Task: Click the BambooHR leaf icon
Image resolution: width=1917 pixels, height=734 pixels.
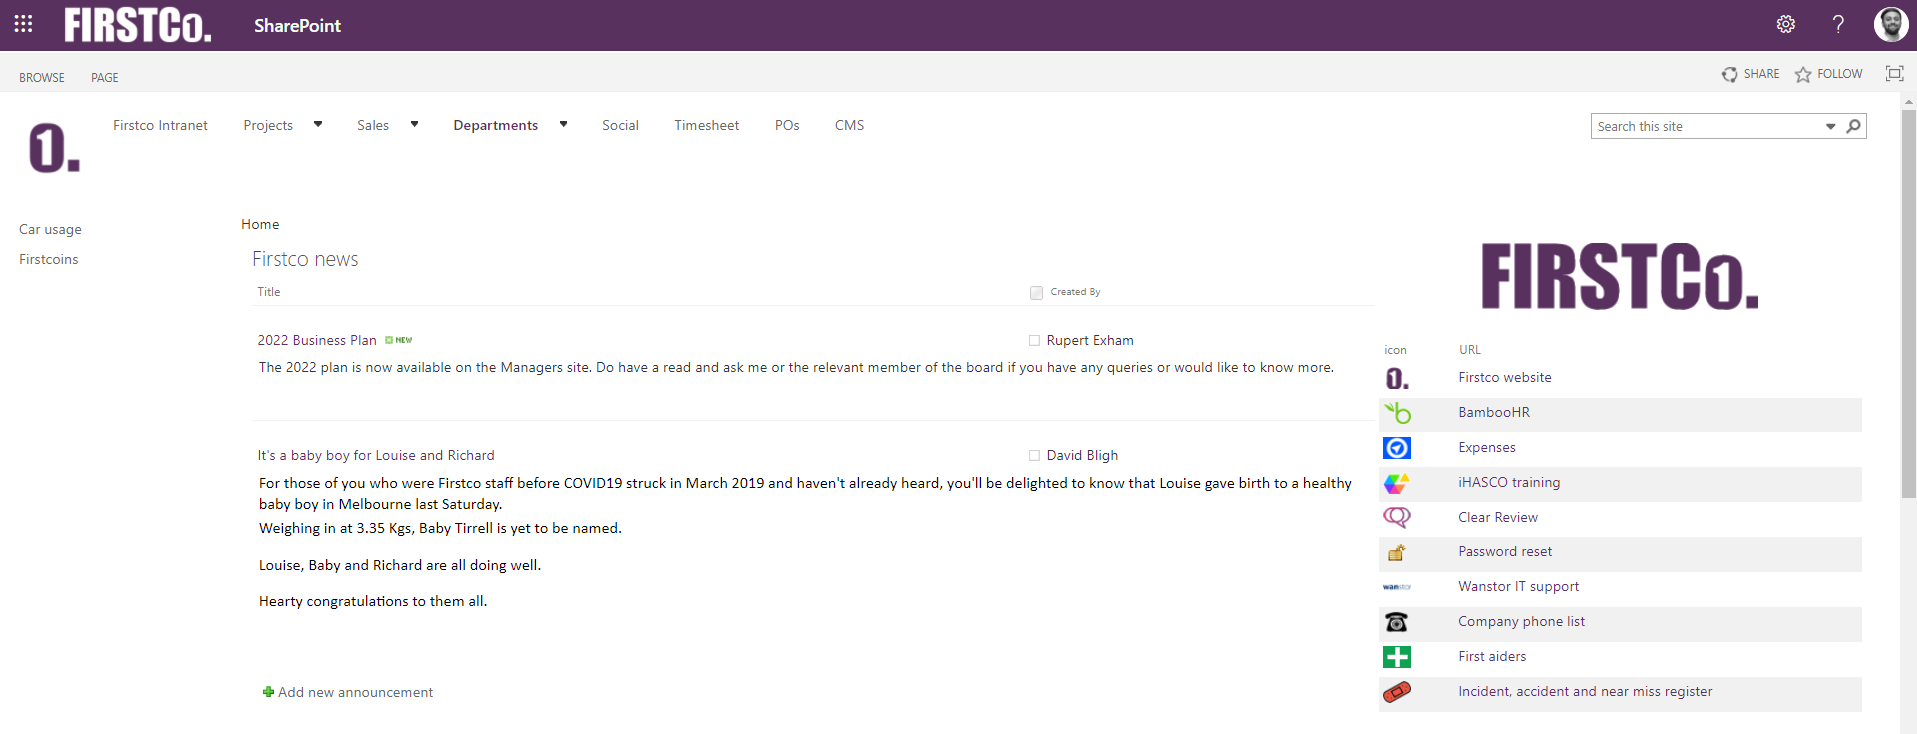Action: pos(1397,412)
